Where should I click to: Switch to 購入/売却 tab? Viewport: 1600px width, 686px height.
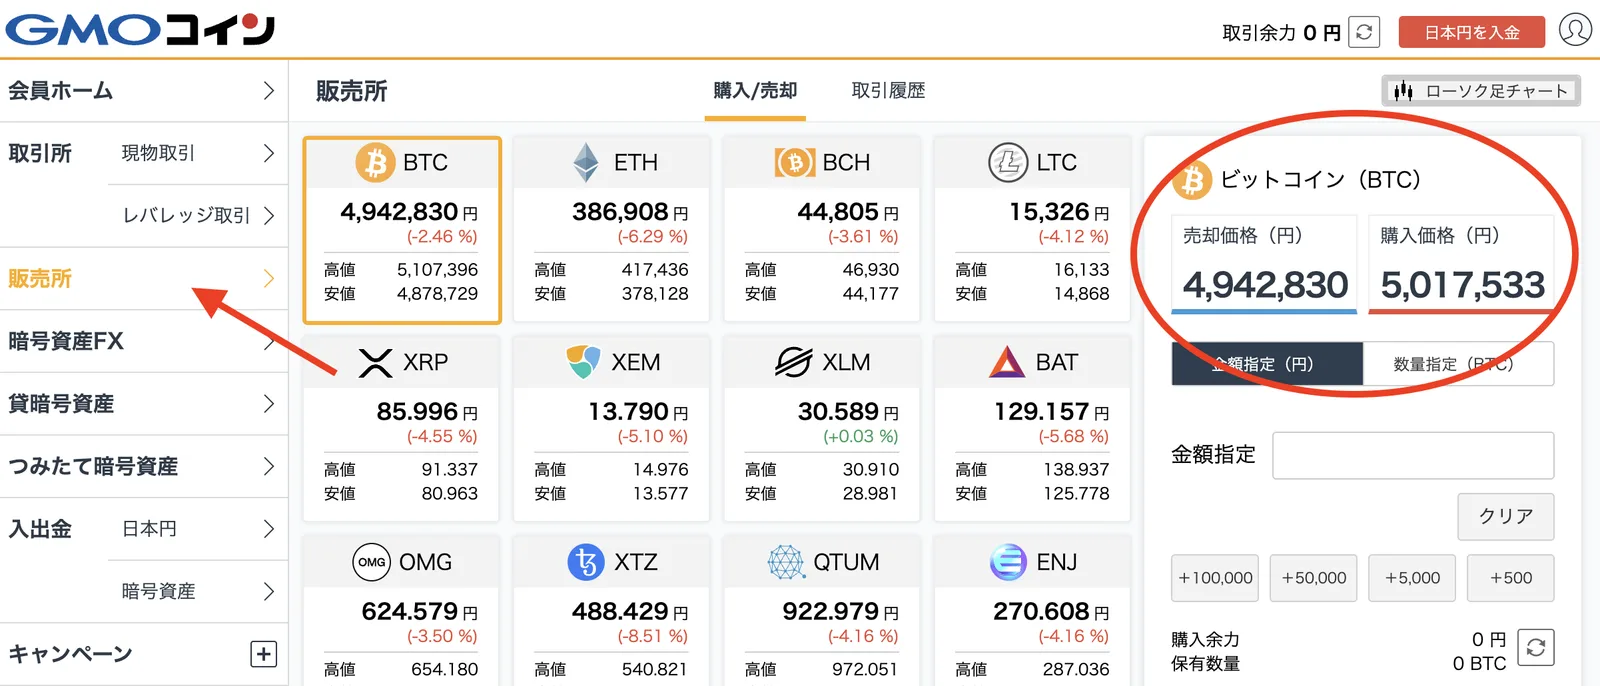point(755,91)
